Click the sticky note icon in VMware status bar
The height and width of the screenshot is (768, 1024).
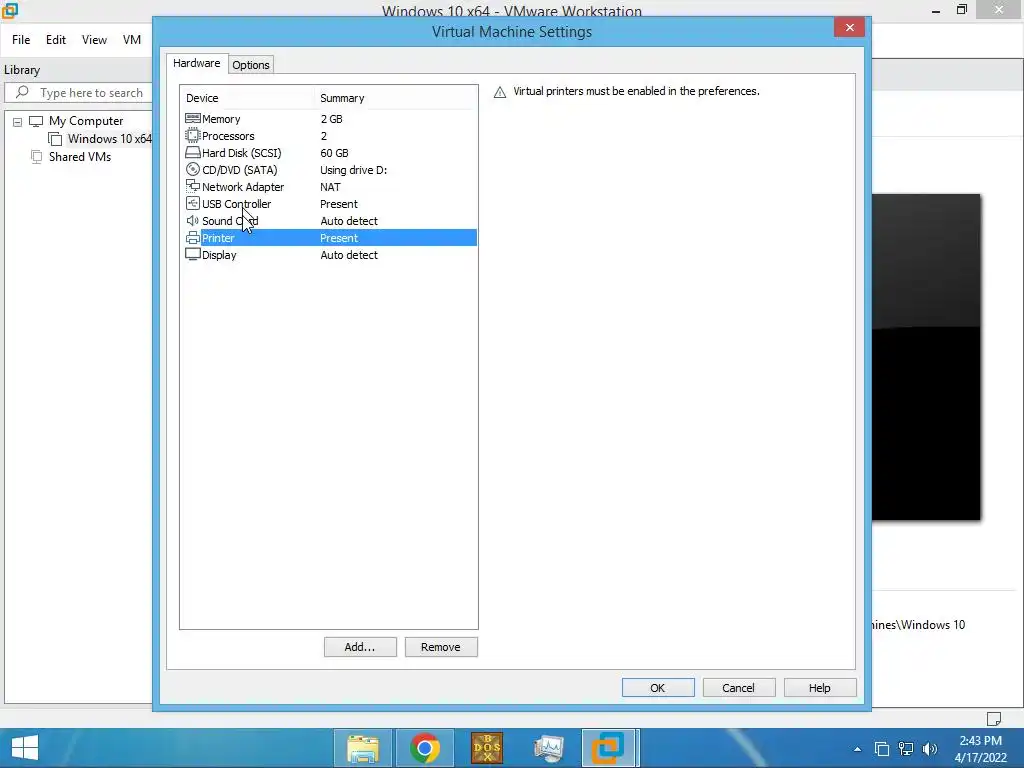pos(994,718)
